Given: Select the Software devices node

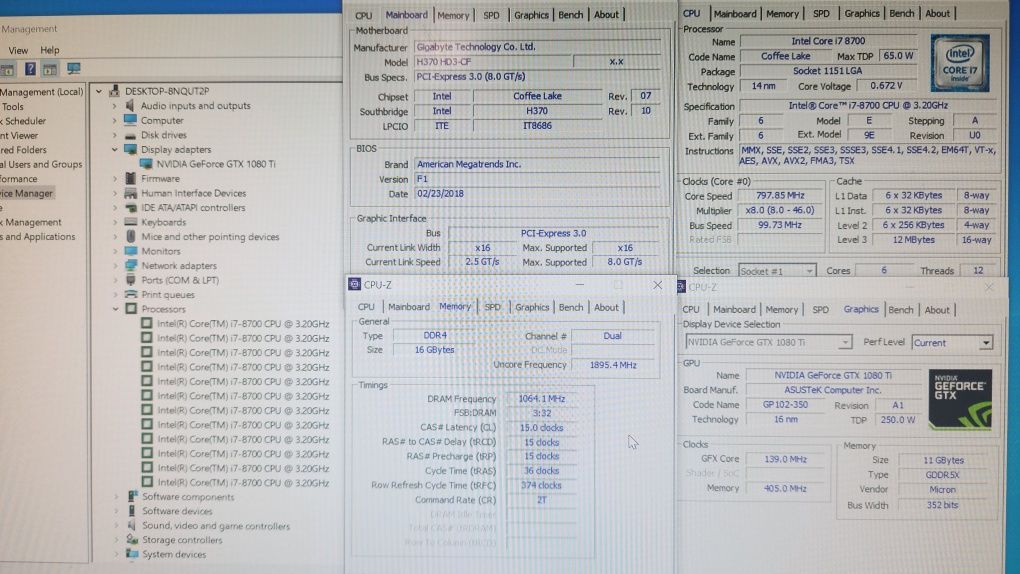Looking at the screenshot, I should tap(177, 511).
